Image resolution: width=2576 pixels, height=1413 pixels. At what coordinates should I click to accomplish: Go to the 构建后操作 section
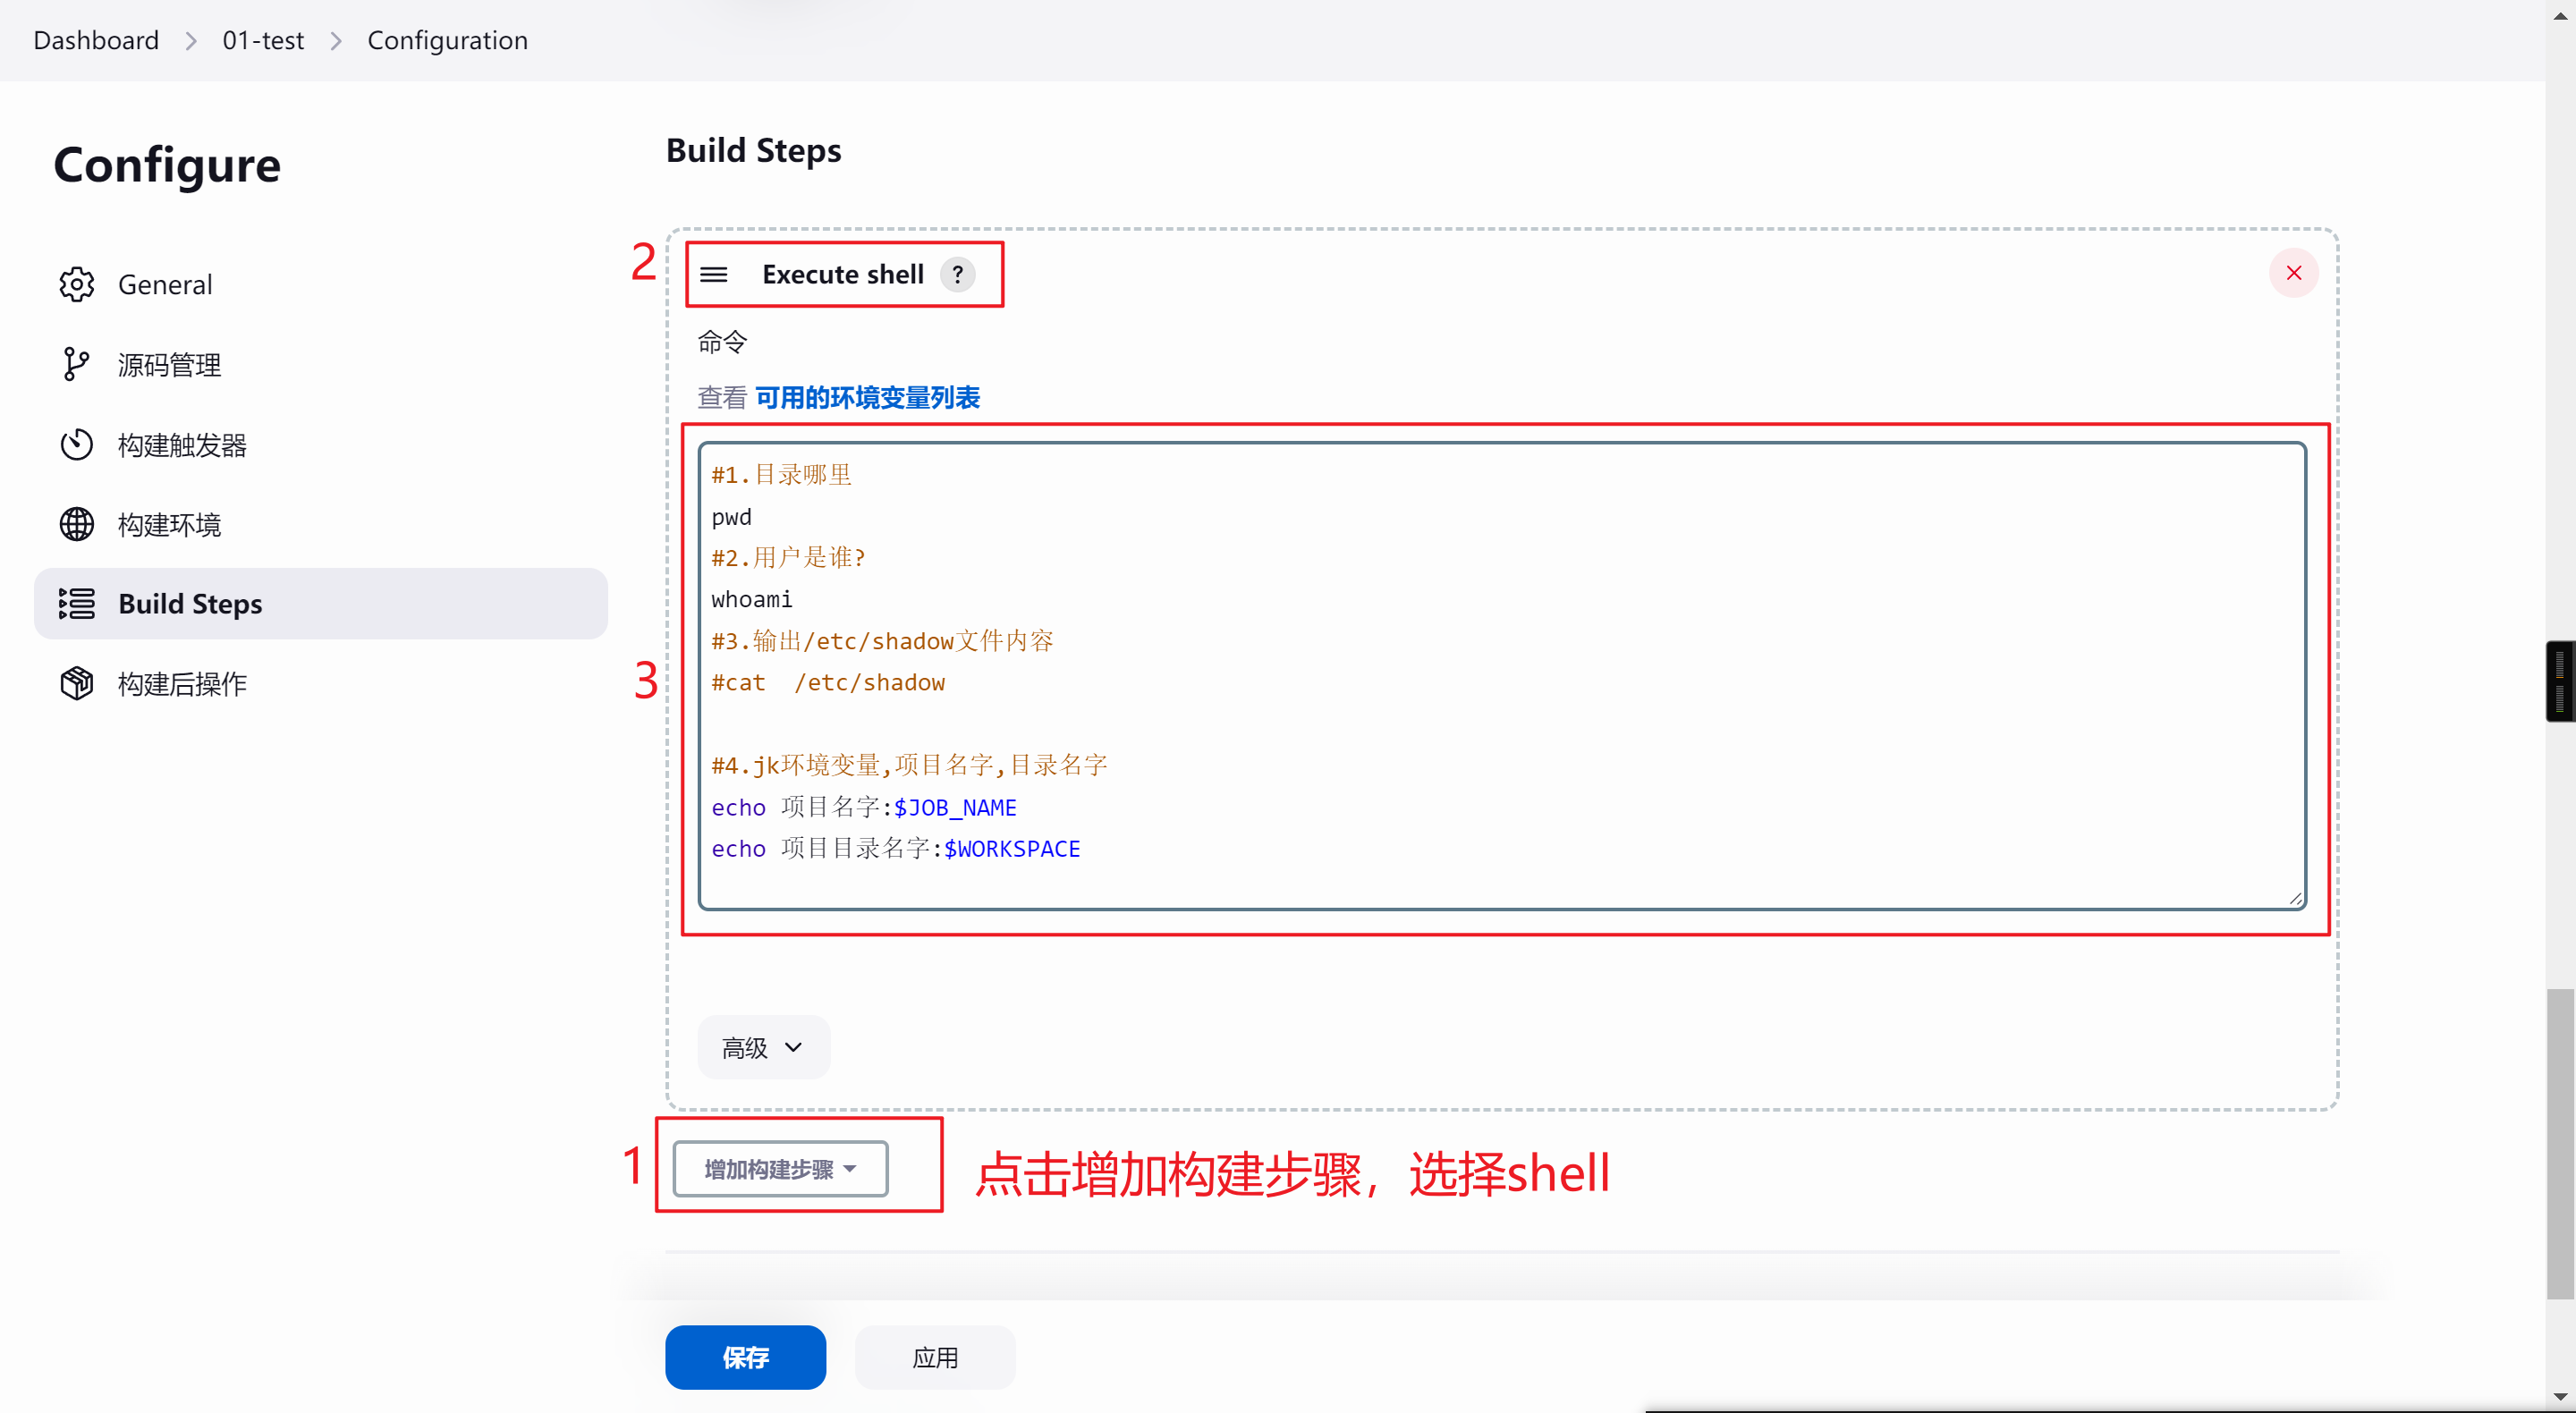click(x=182, y=684)
